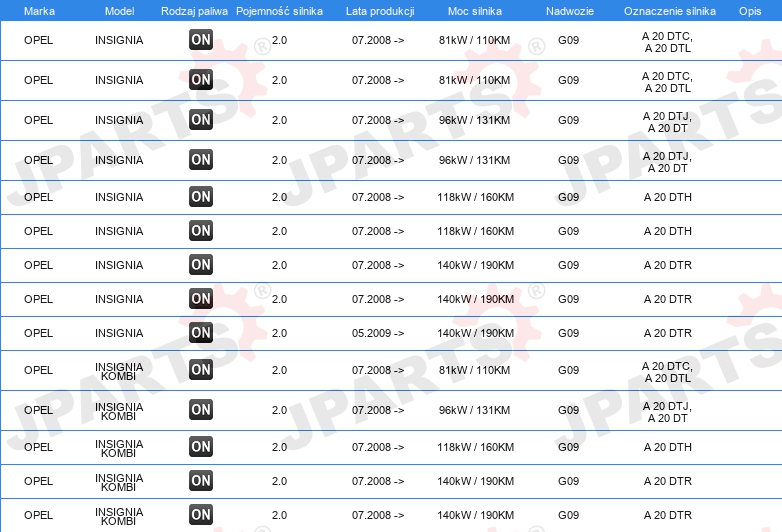
Task: Click 'A 20 DTC, A 20 DTL' in Insignia Kombi row
Action: [x=667, y=372]
